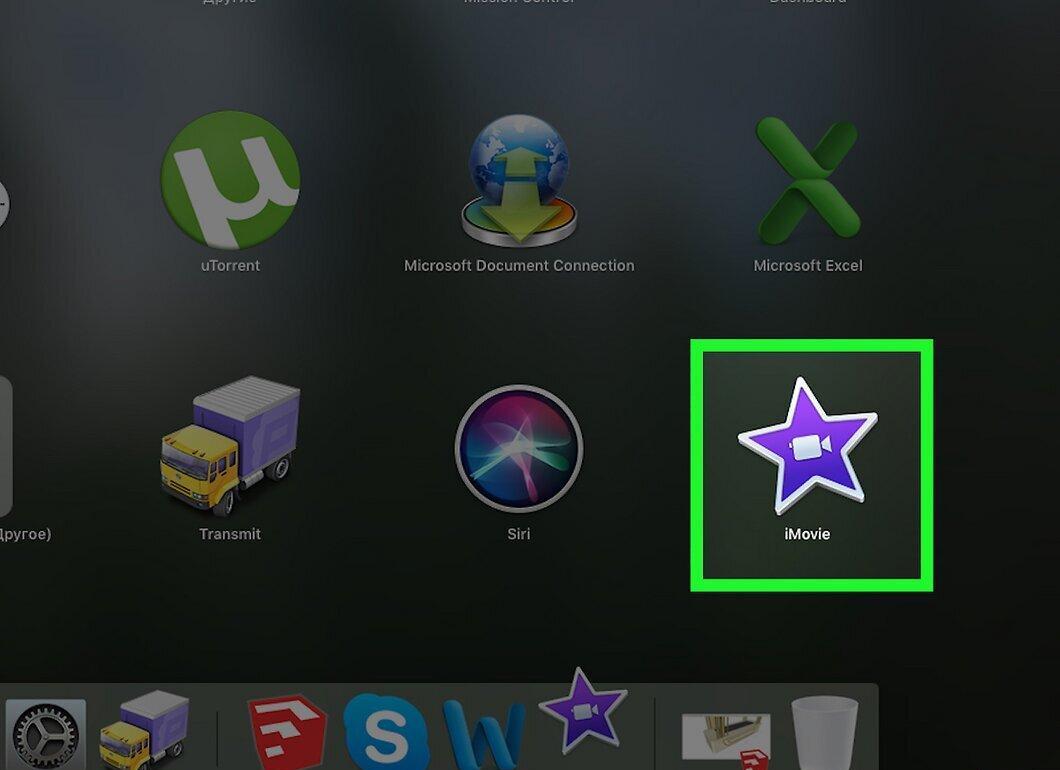Click the iMovie star in the Dock
The height and width of the screenshot is (770, 1060).
(x=583, y=711)
